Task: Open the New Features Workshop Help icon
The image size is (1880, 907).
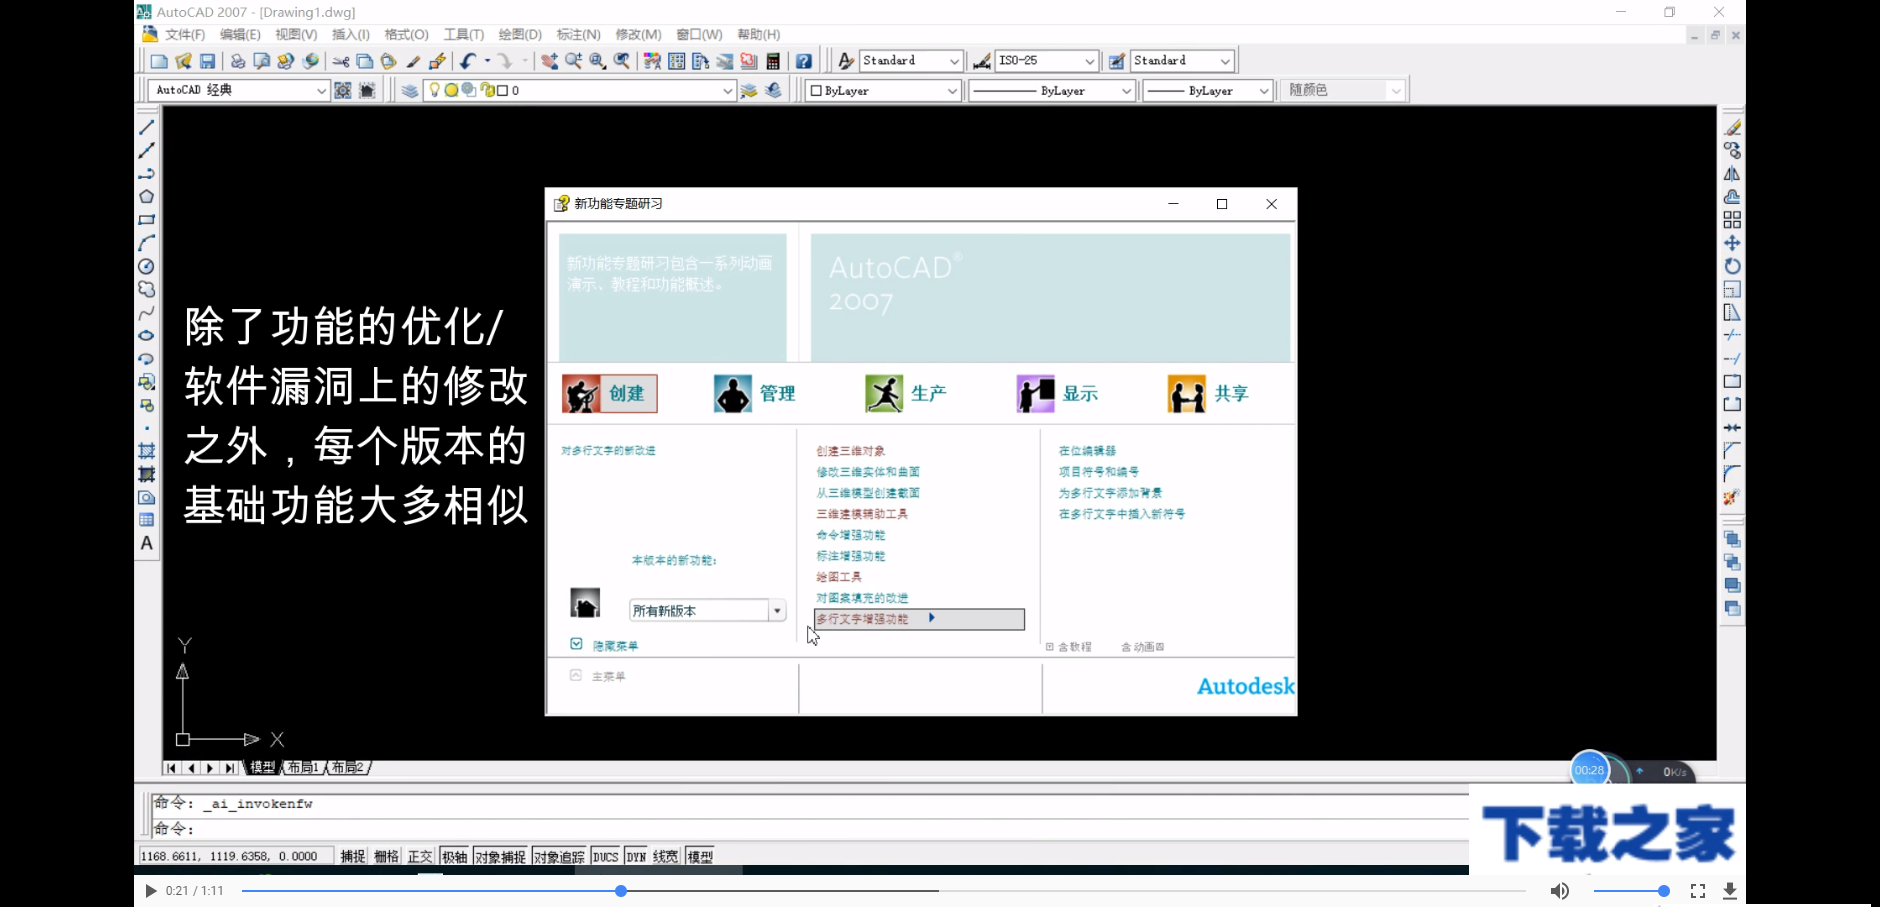Action: (x=803, y=60)
